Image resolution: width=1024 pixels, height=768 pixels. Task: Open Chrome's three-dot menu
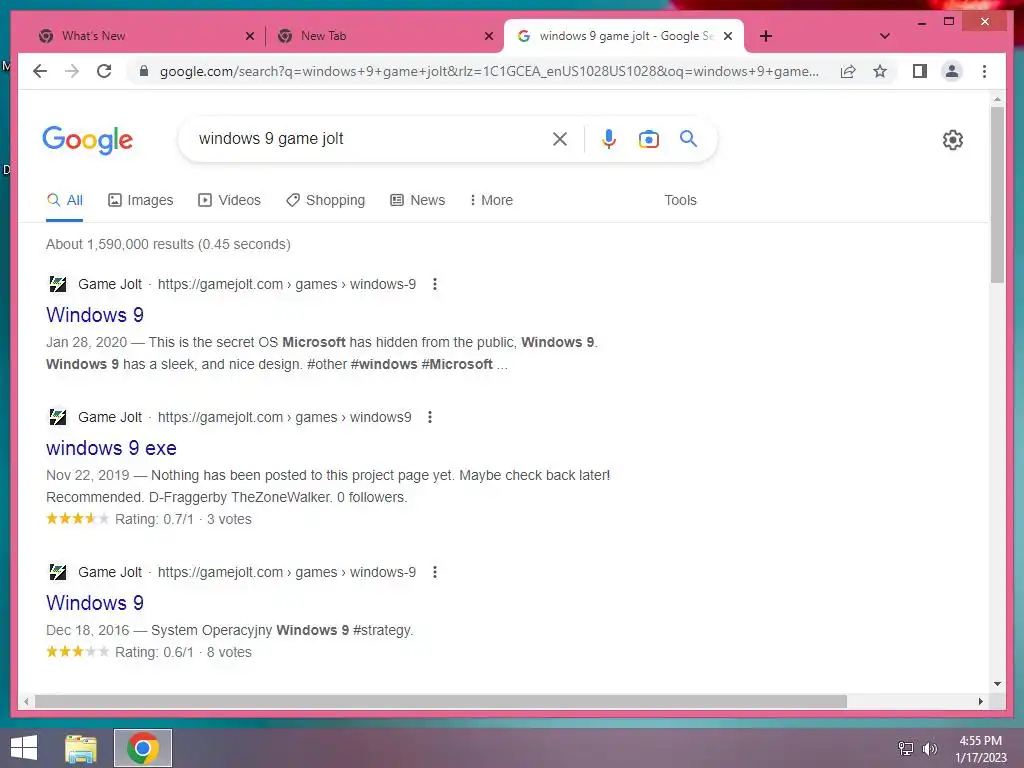(x=984, y=71)
